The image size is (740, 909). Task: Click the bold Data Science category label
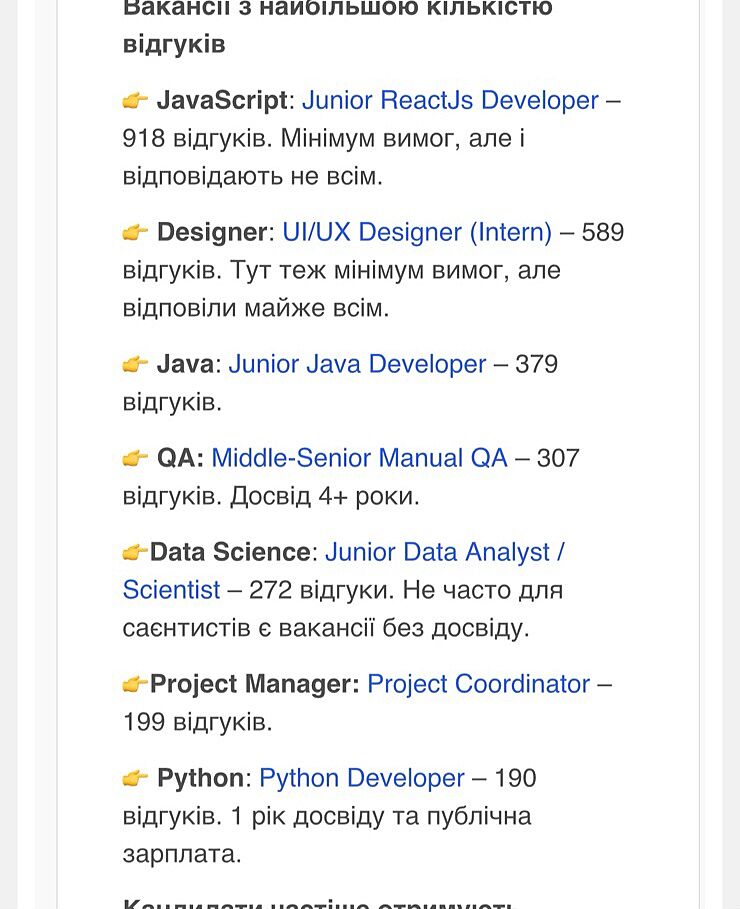[x=230, y=553]
